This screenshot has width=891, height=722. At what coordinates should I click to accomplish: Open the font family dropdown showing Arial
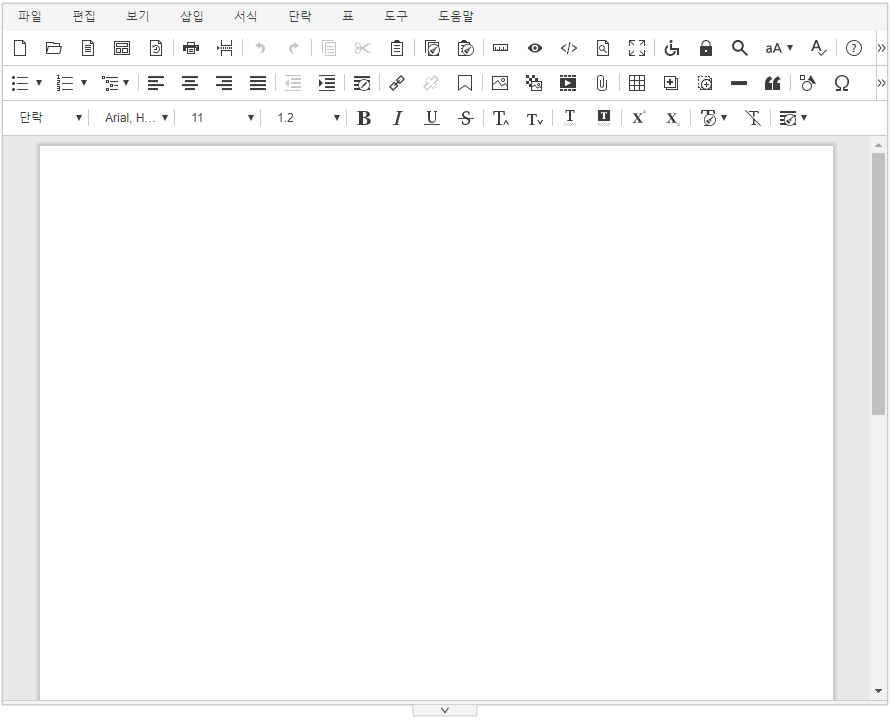coord(136,118)
